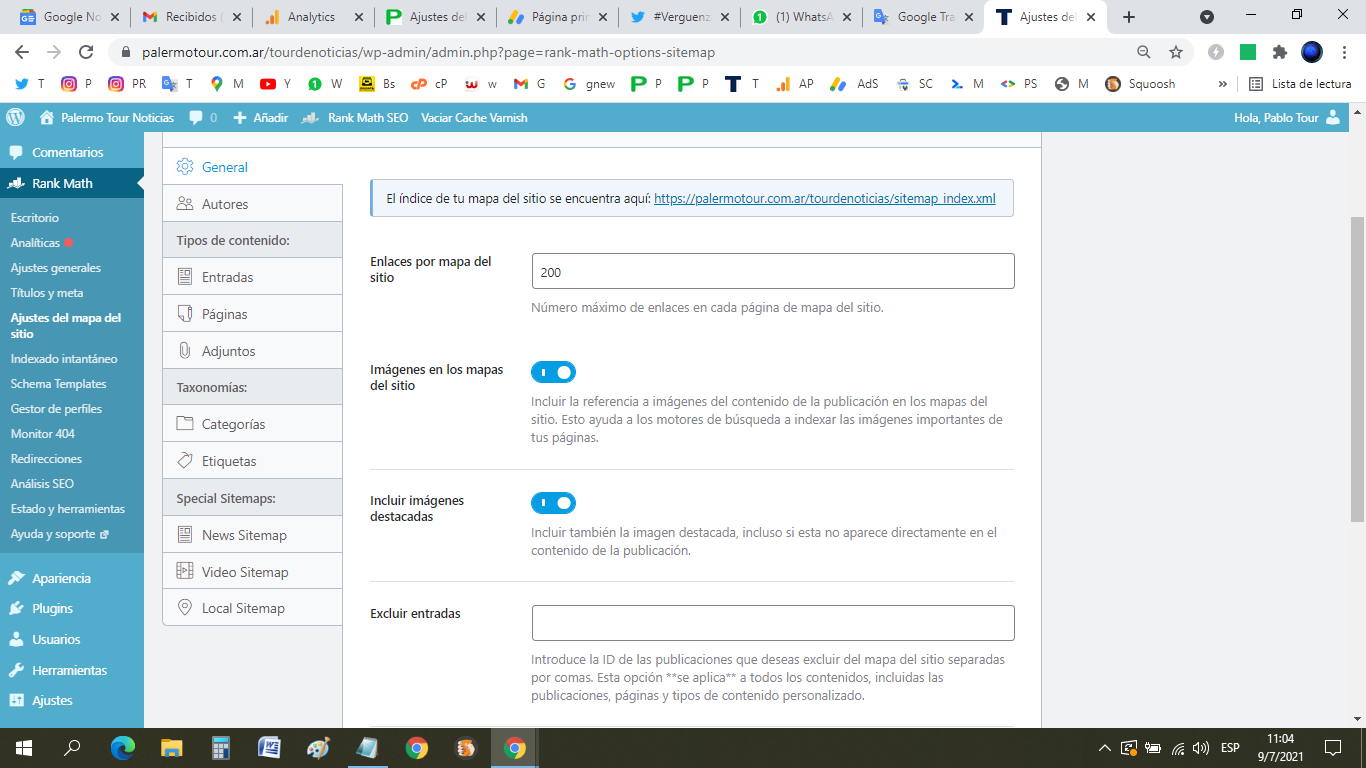This screenshot has height=768, width=1366.
Task: Open the sitemap_index.xml link
Action: 824,198
